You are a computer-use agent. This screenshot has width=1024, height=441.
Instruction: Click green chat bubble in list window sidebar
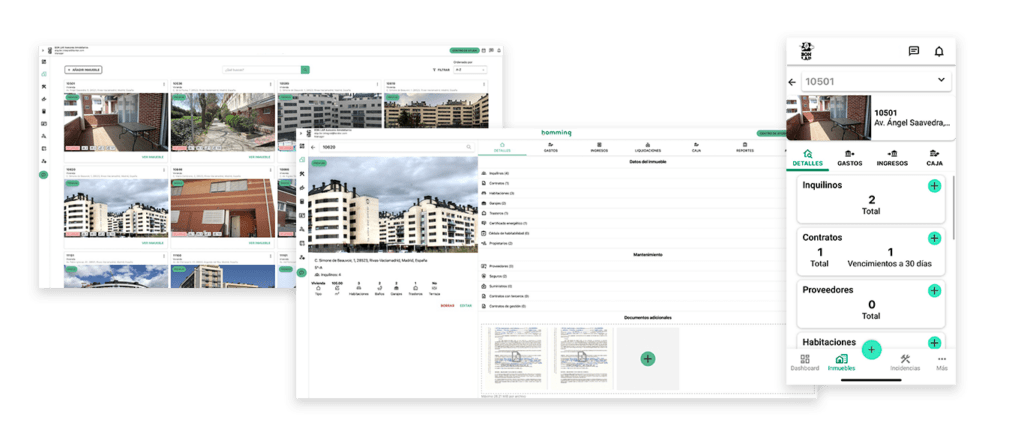click(44, 174)
